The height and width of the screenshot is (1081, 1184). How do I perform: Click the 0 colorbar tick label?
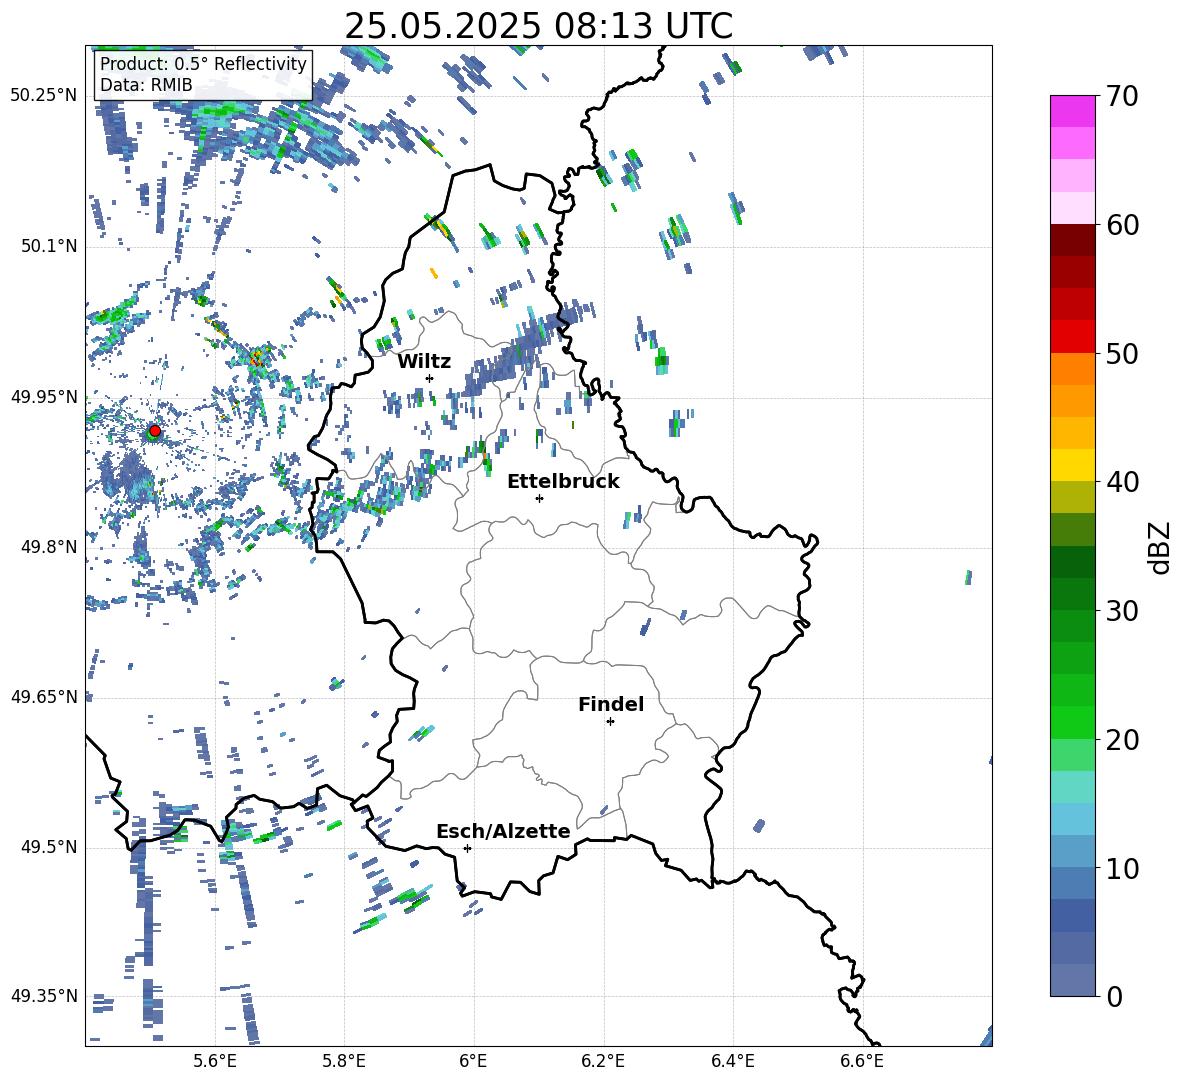tap(1115, 996)
